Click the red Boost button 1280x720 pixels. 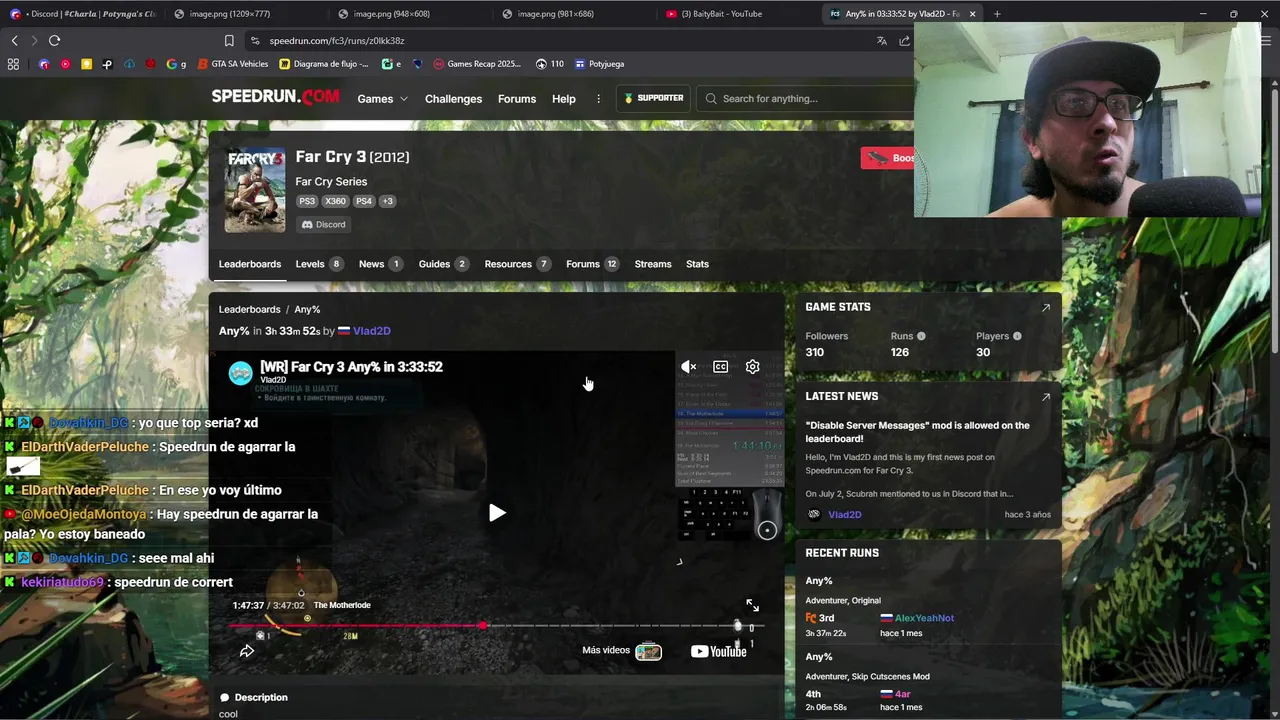click(x=888, y=158)
